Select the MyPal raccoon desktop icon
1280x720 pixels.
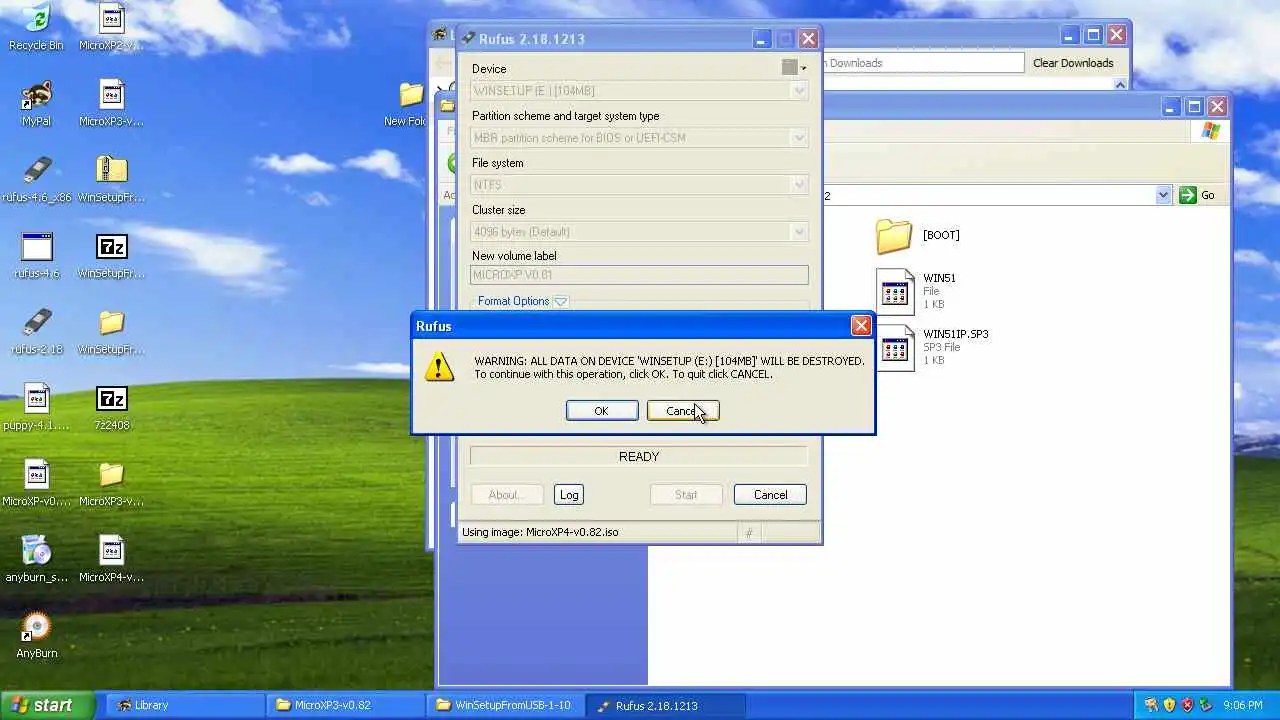pyautogui.click(x=36, y=94)
